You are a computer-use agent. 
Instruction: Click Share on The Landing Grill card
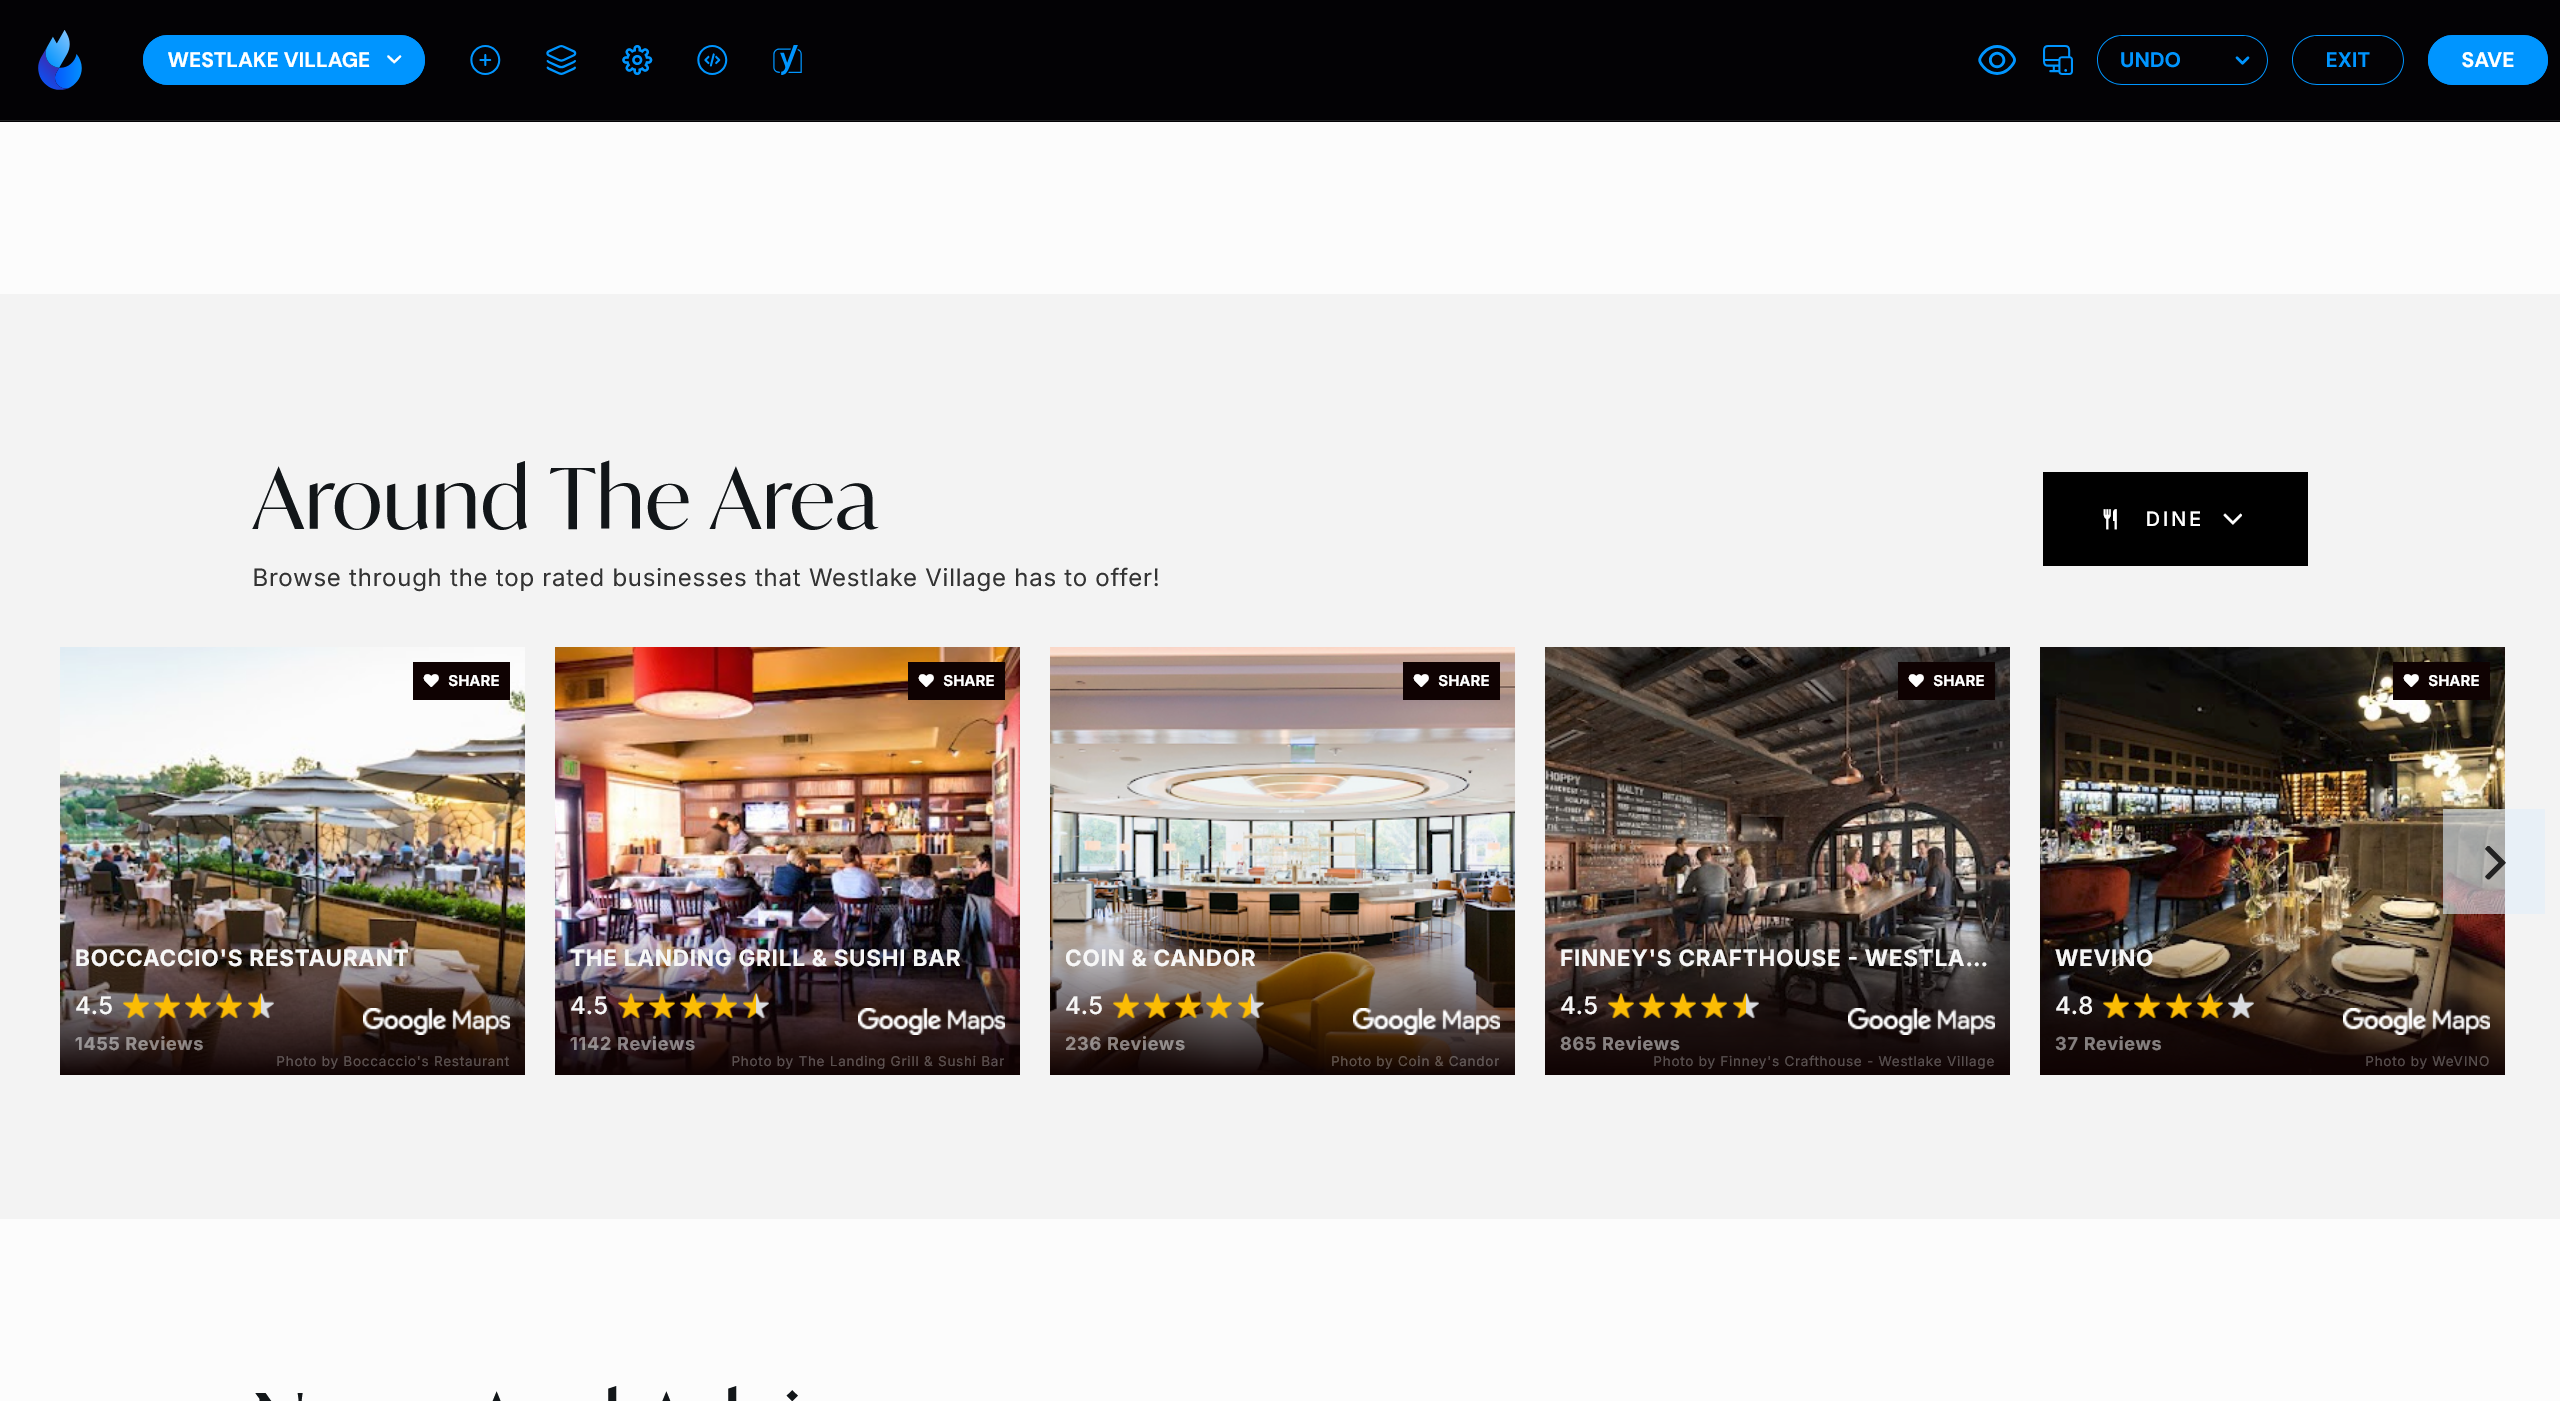point(956,680)
